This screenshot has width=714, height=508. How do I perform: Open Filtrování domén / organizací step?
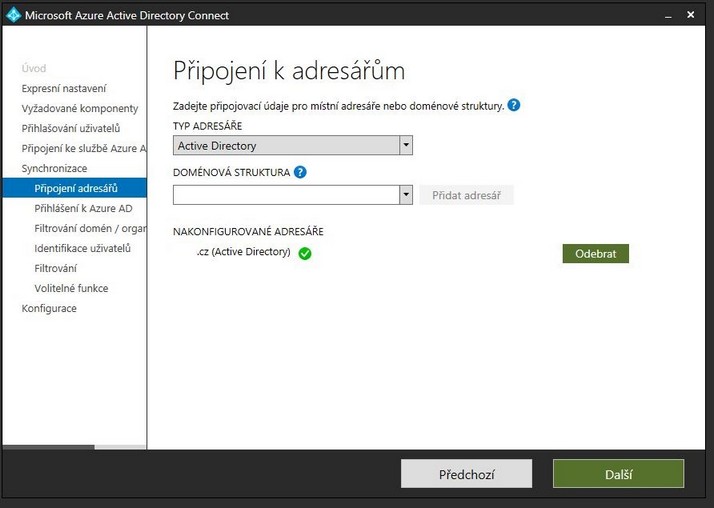tap(90, 229)
